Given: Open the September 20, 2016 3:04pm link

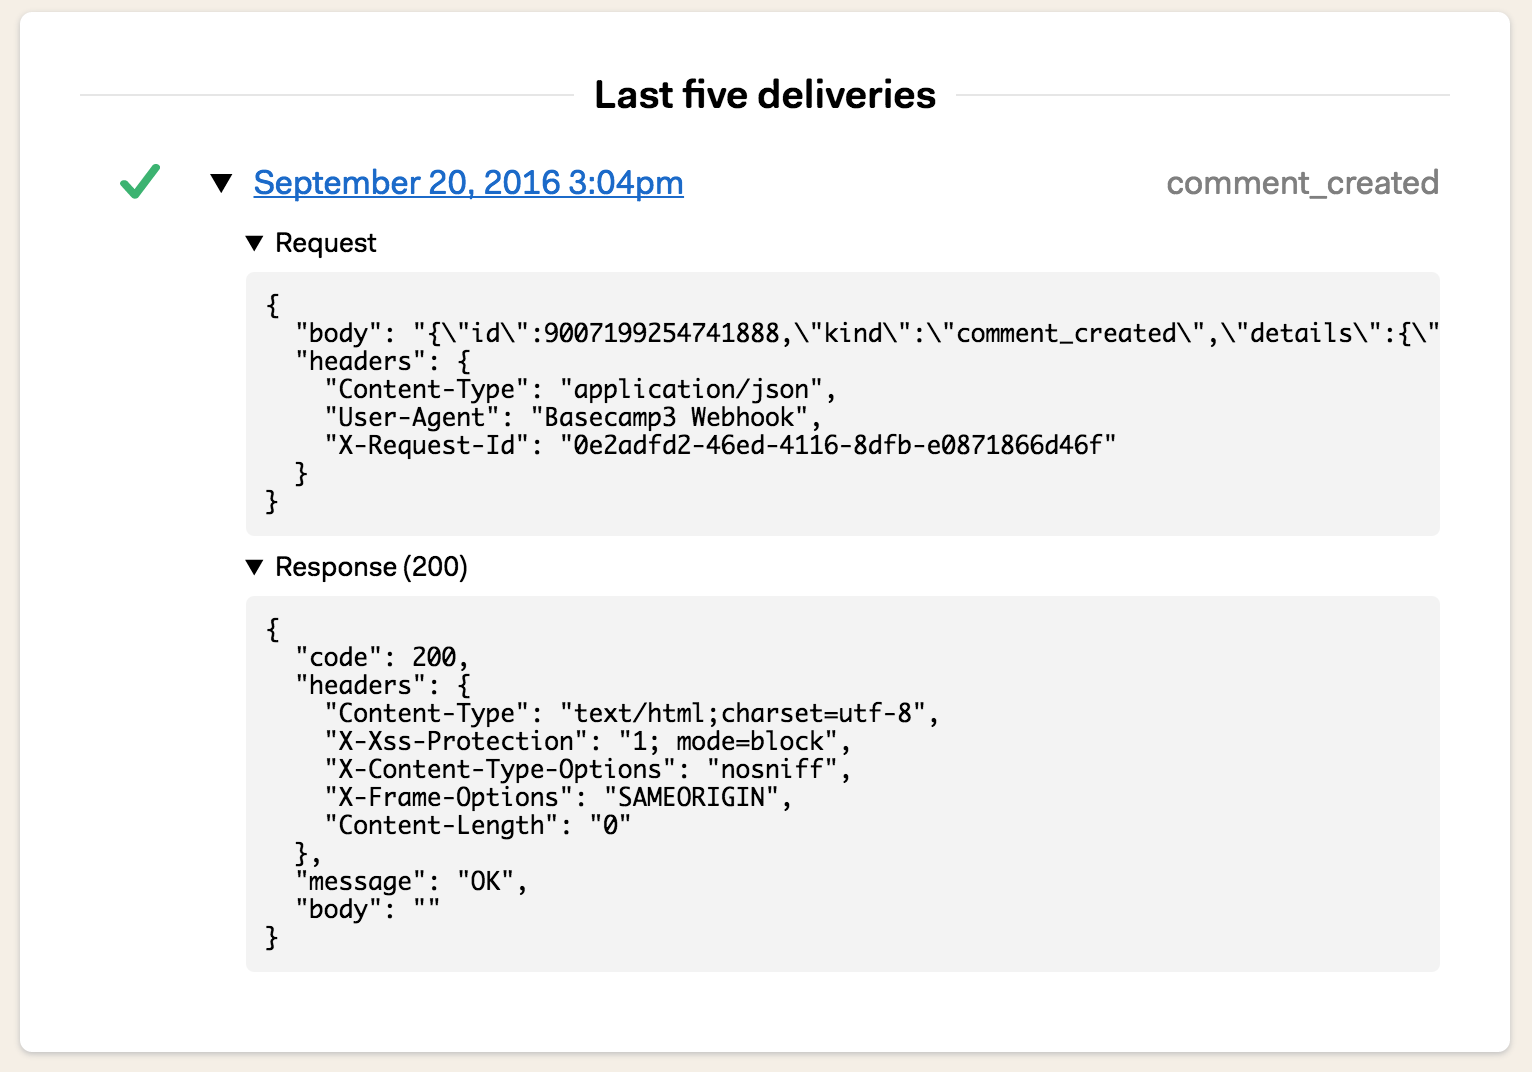Looking at the screenshot, I should (468, 183).
